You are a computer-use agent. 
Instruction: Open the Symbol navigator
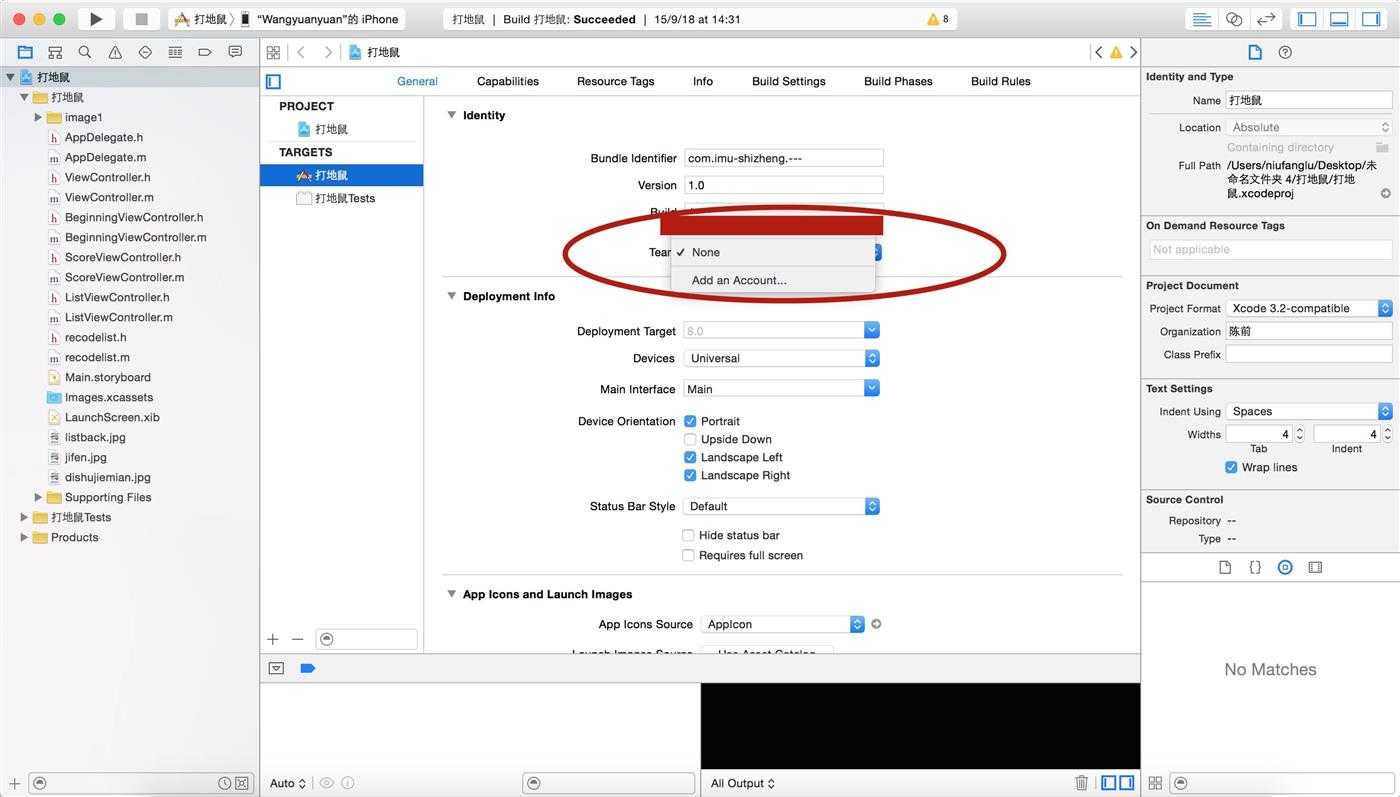pyautogui.click(x=55, y=52)
